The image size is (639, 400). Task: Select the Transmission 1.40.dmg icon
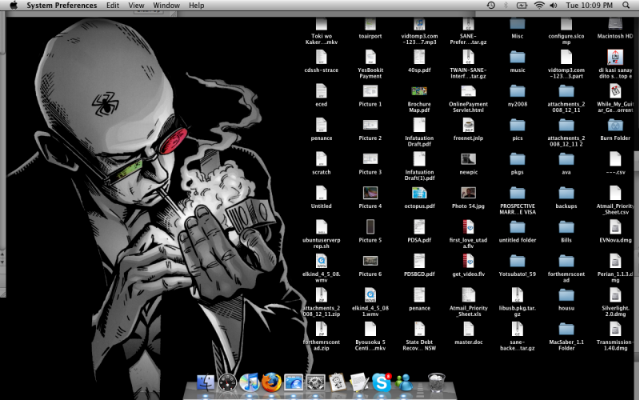615,329
